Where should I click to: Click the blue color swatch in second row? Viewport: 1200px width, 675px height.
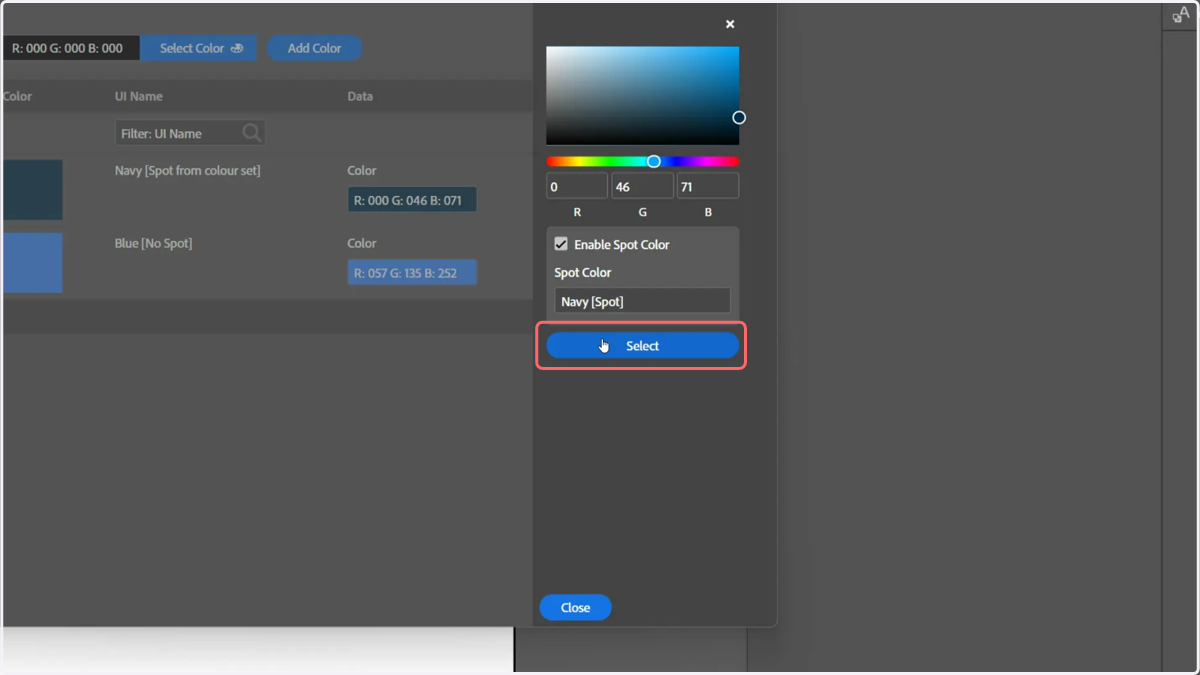(x=32, y=263)
